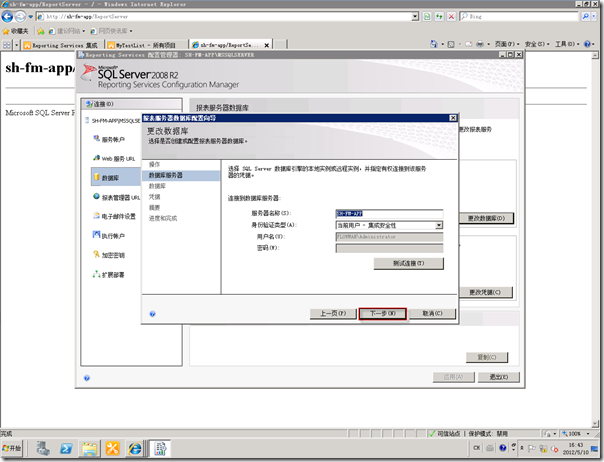Click the Test Connection (测试连接) button
Image resolution: width=604 pixels, height=462 pixels.
pos(408,263)
